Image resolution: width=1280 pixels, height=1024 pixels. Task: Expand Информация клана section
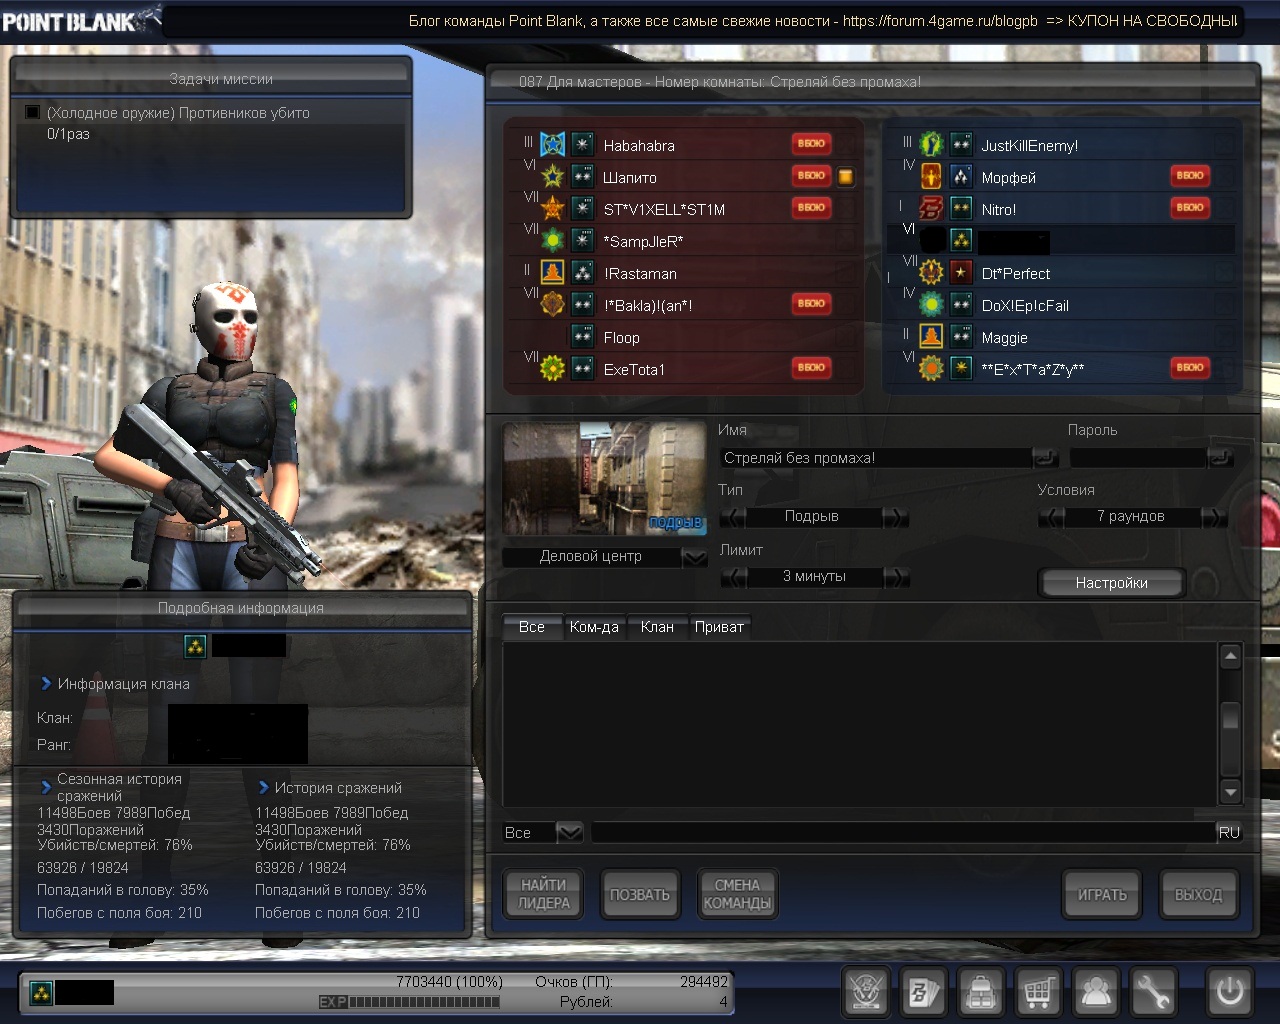tap(46, 684)
